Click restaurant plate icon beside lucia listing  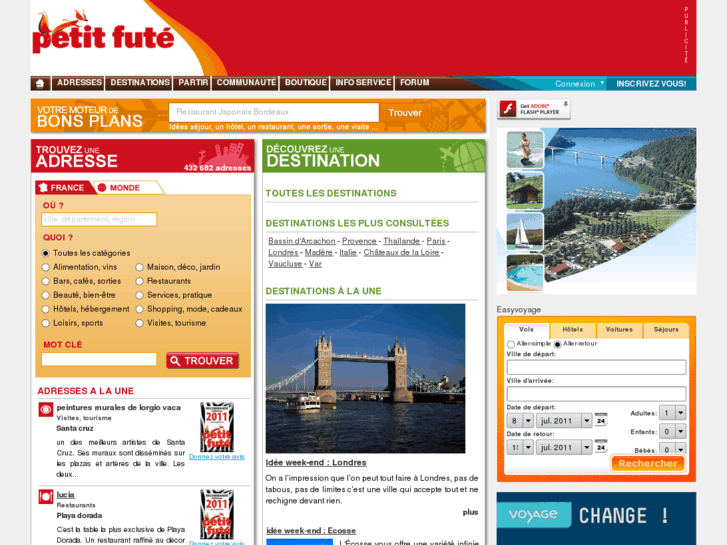coord(45,497)
